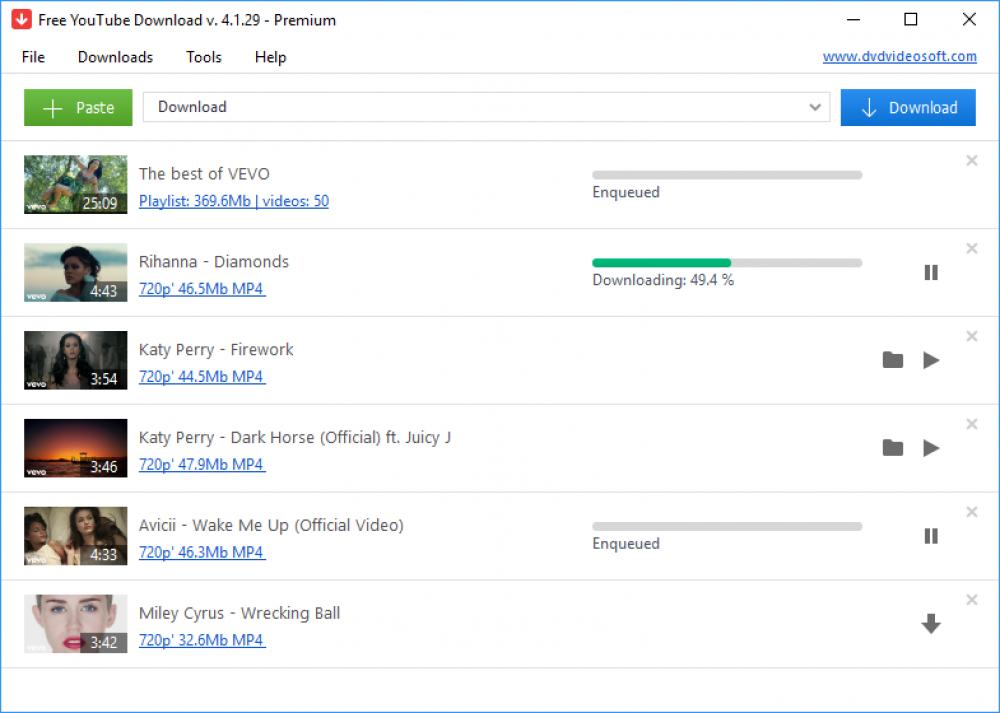
Task: Dismiss Miley Cyrus - Wrecking Ball entry
Action: click(971, 600)
